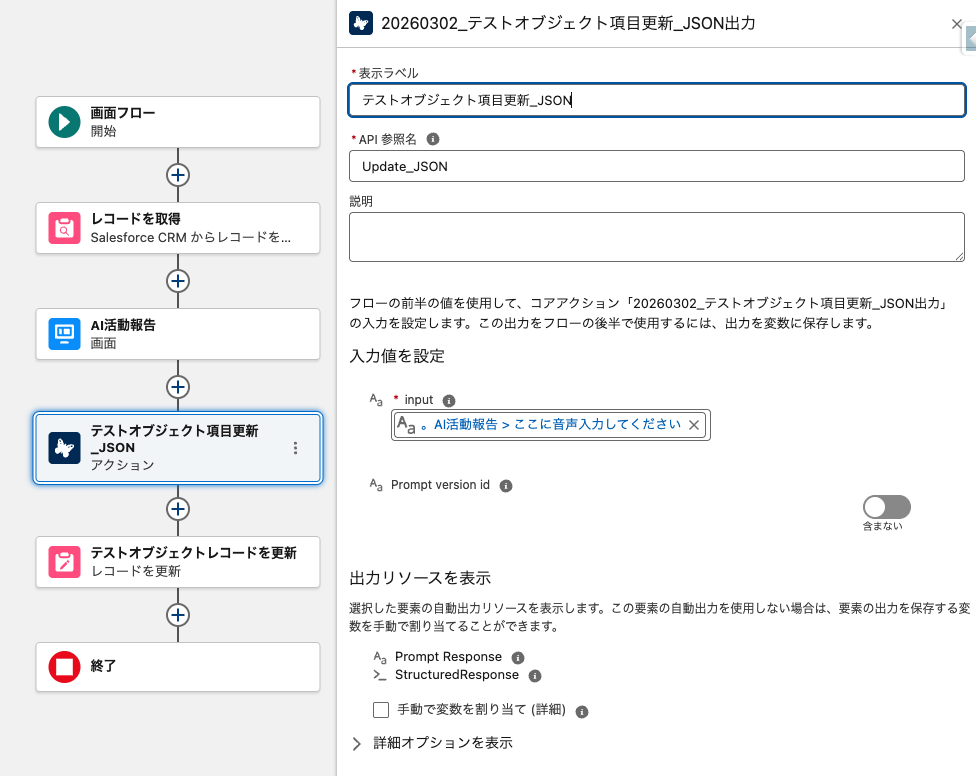
Task: Click the 説明 description text area
Action: click(656, 237)
